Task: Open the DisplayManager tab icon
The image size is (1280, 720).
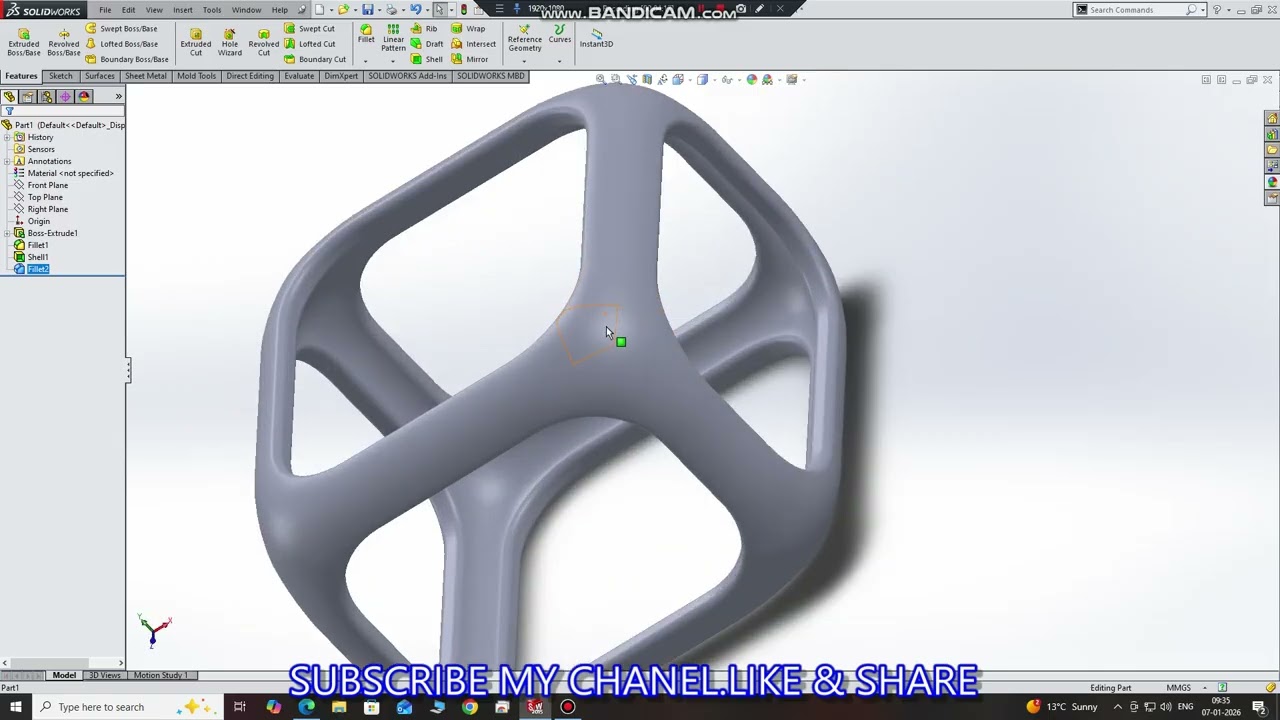Action: (84, 97)
